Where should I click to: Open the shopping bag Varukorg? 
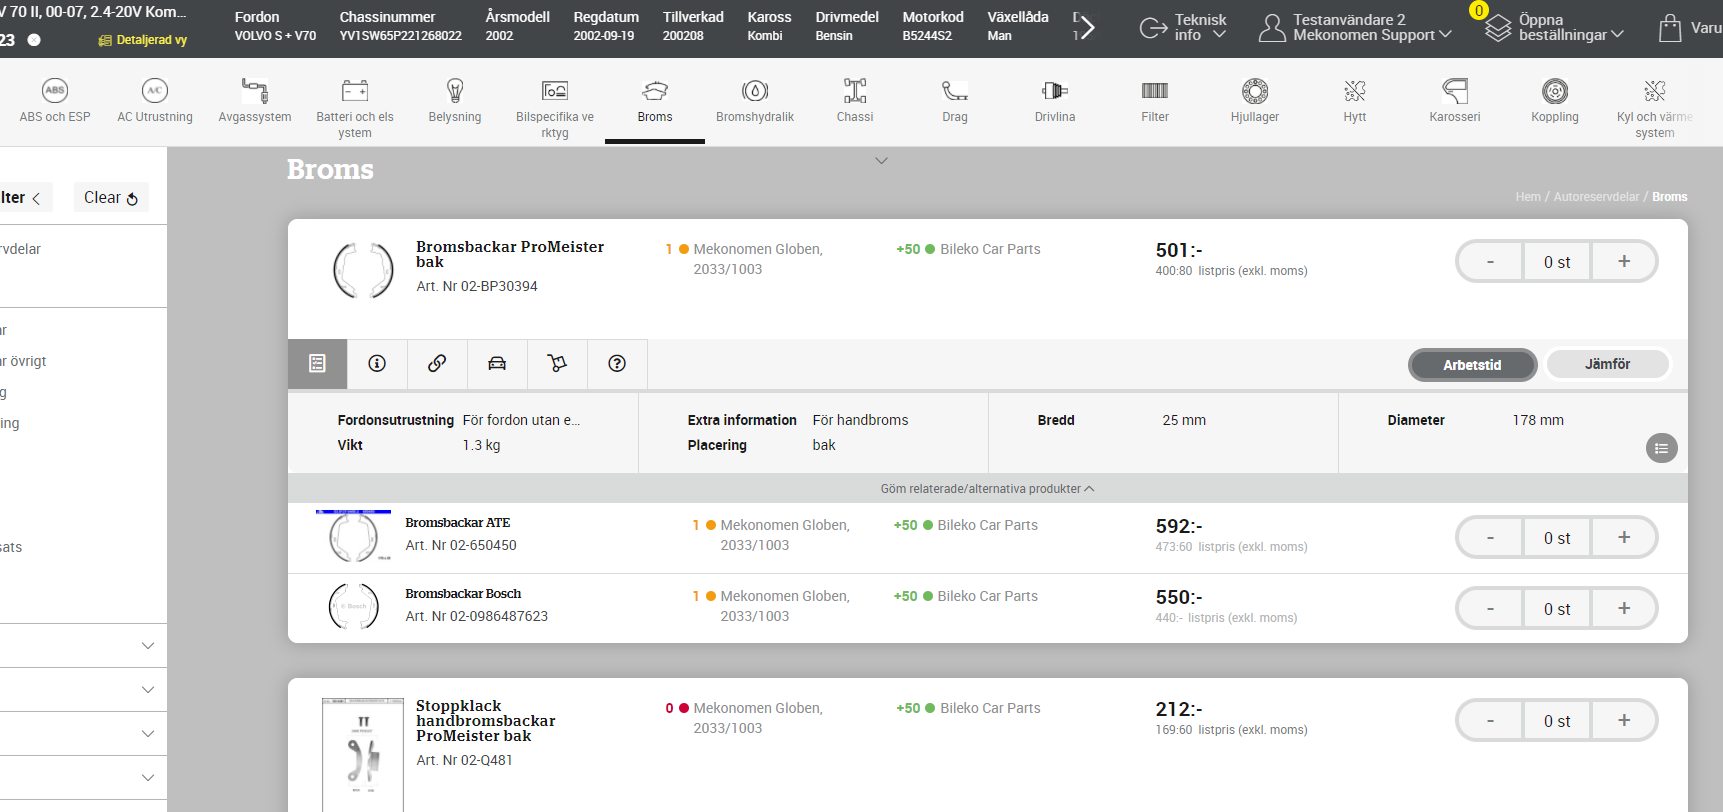[1688, 28]
